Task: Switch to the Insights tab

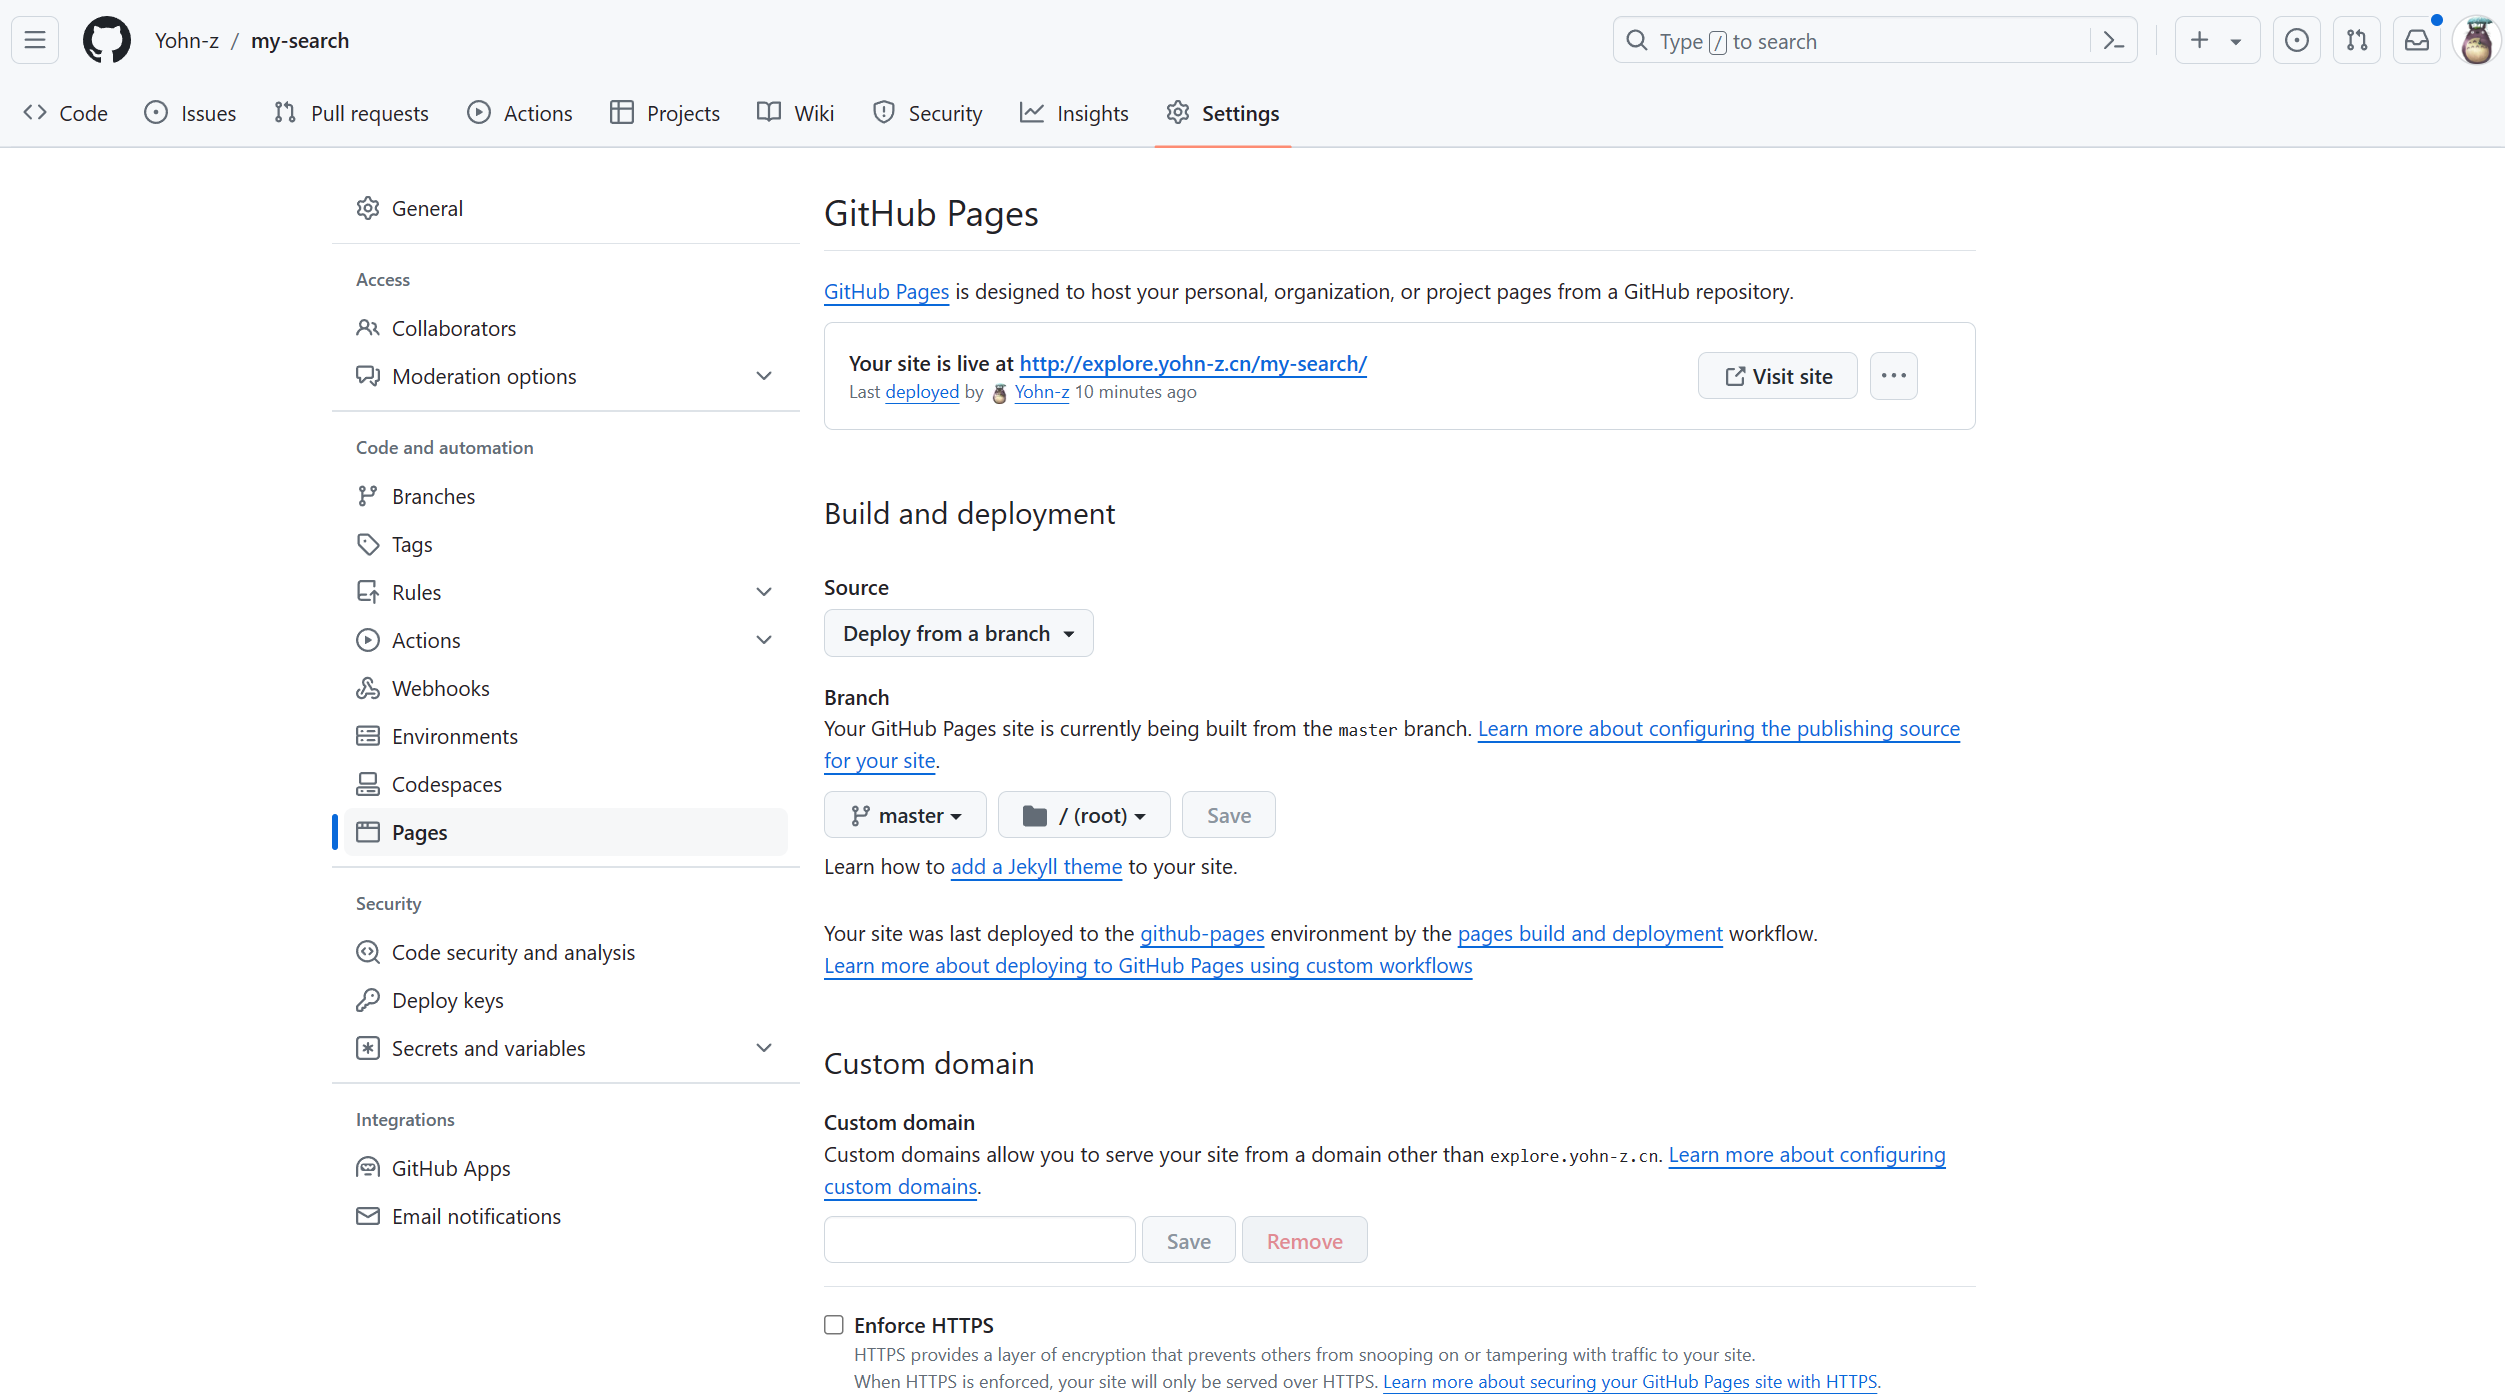Action: (1074, 113)
